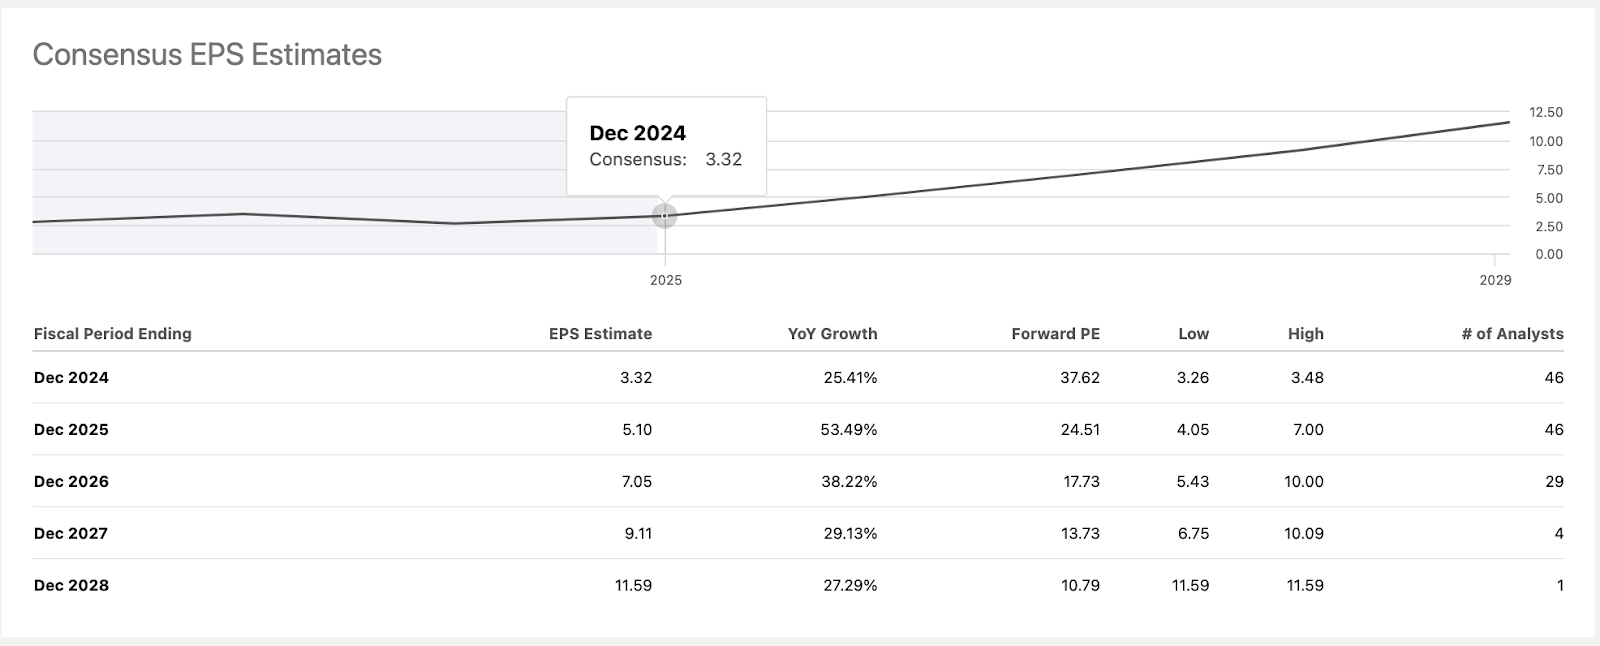Click the 53.49% YoY Growth cell
Viewport: 1600px width, 646px height.
(x=850, y=430)
